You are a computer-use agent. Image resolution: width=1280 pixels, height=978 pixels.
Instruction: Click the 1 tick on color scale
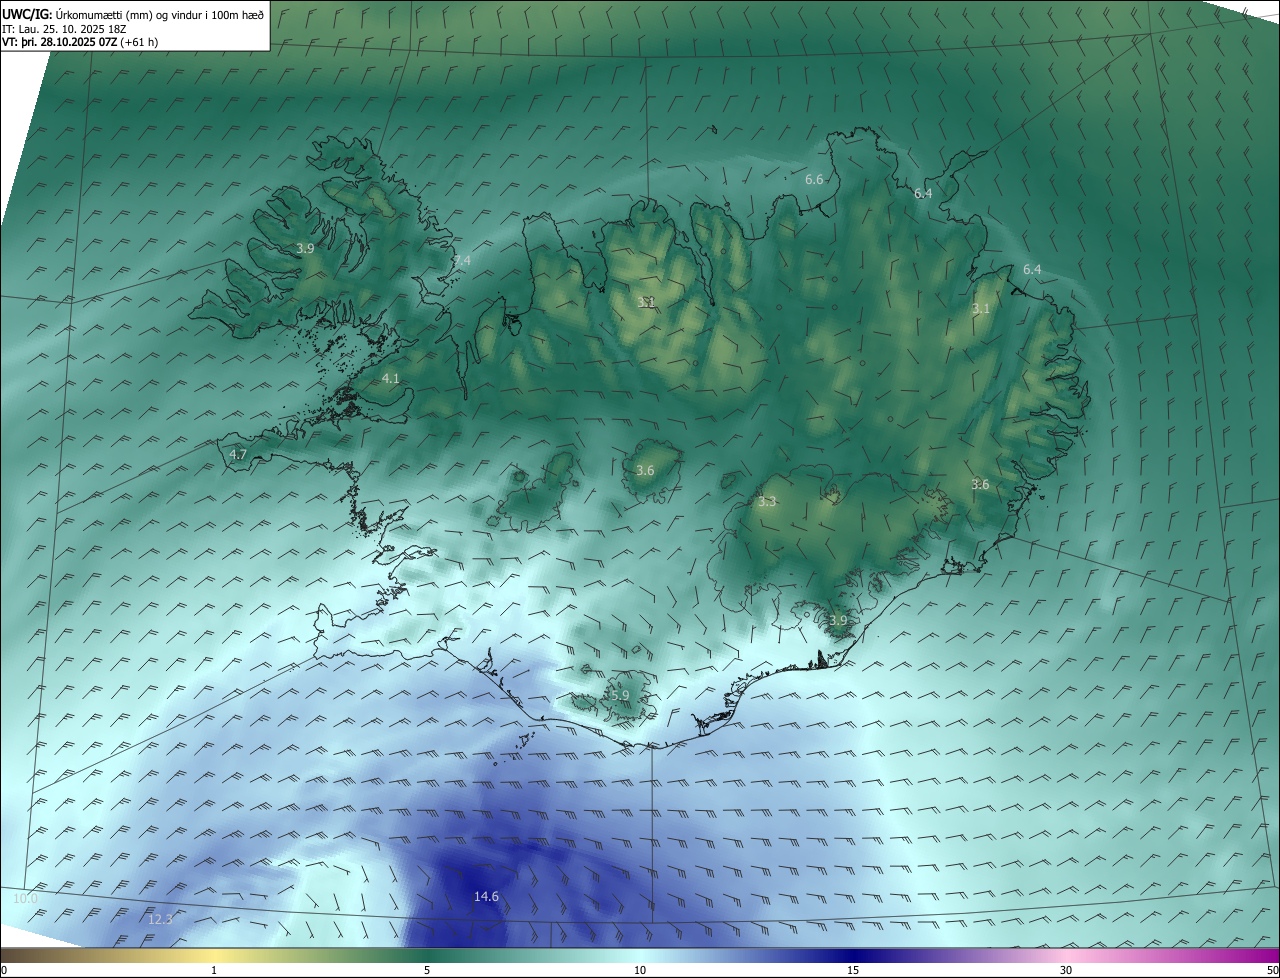(x=214, y=970)
